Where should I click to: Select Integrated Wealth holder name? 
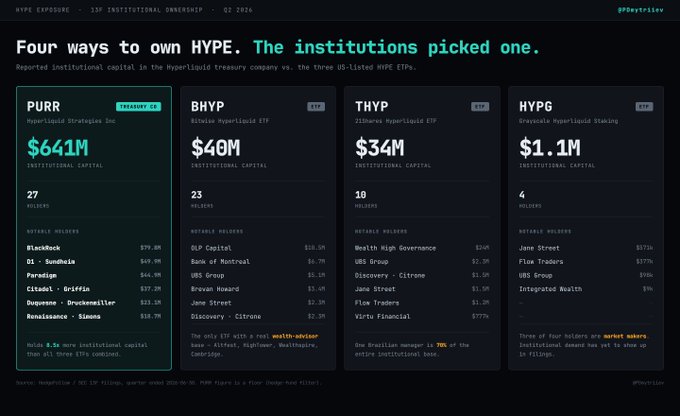click(550, 289)
